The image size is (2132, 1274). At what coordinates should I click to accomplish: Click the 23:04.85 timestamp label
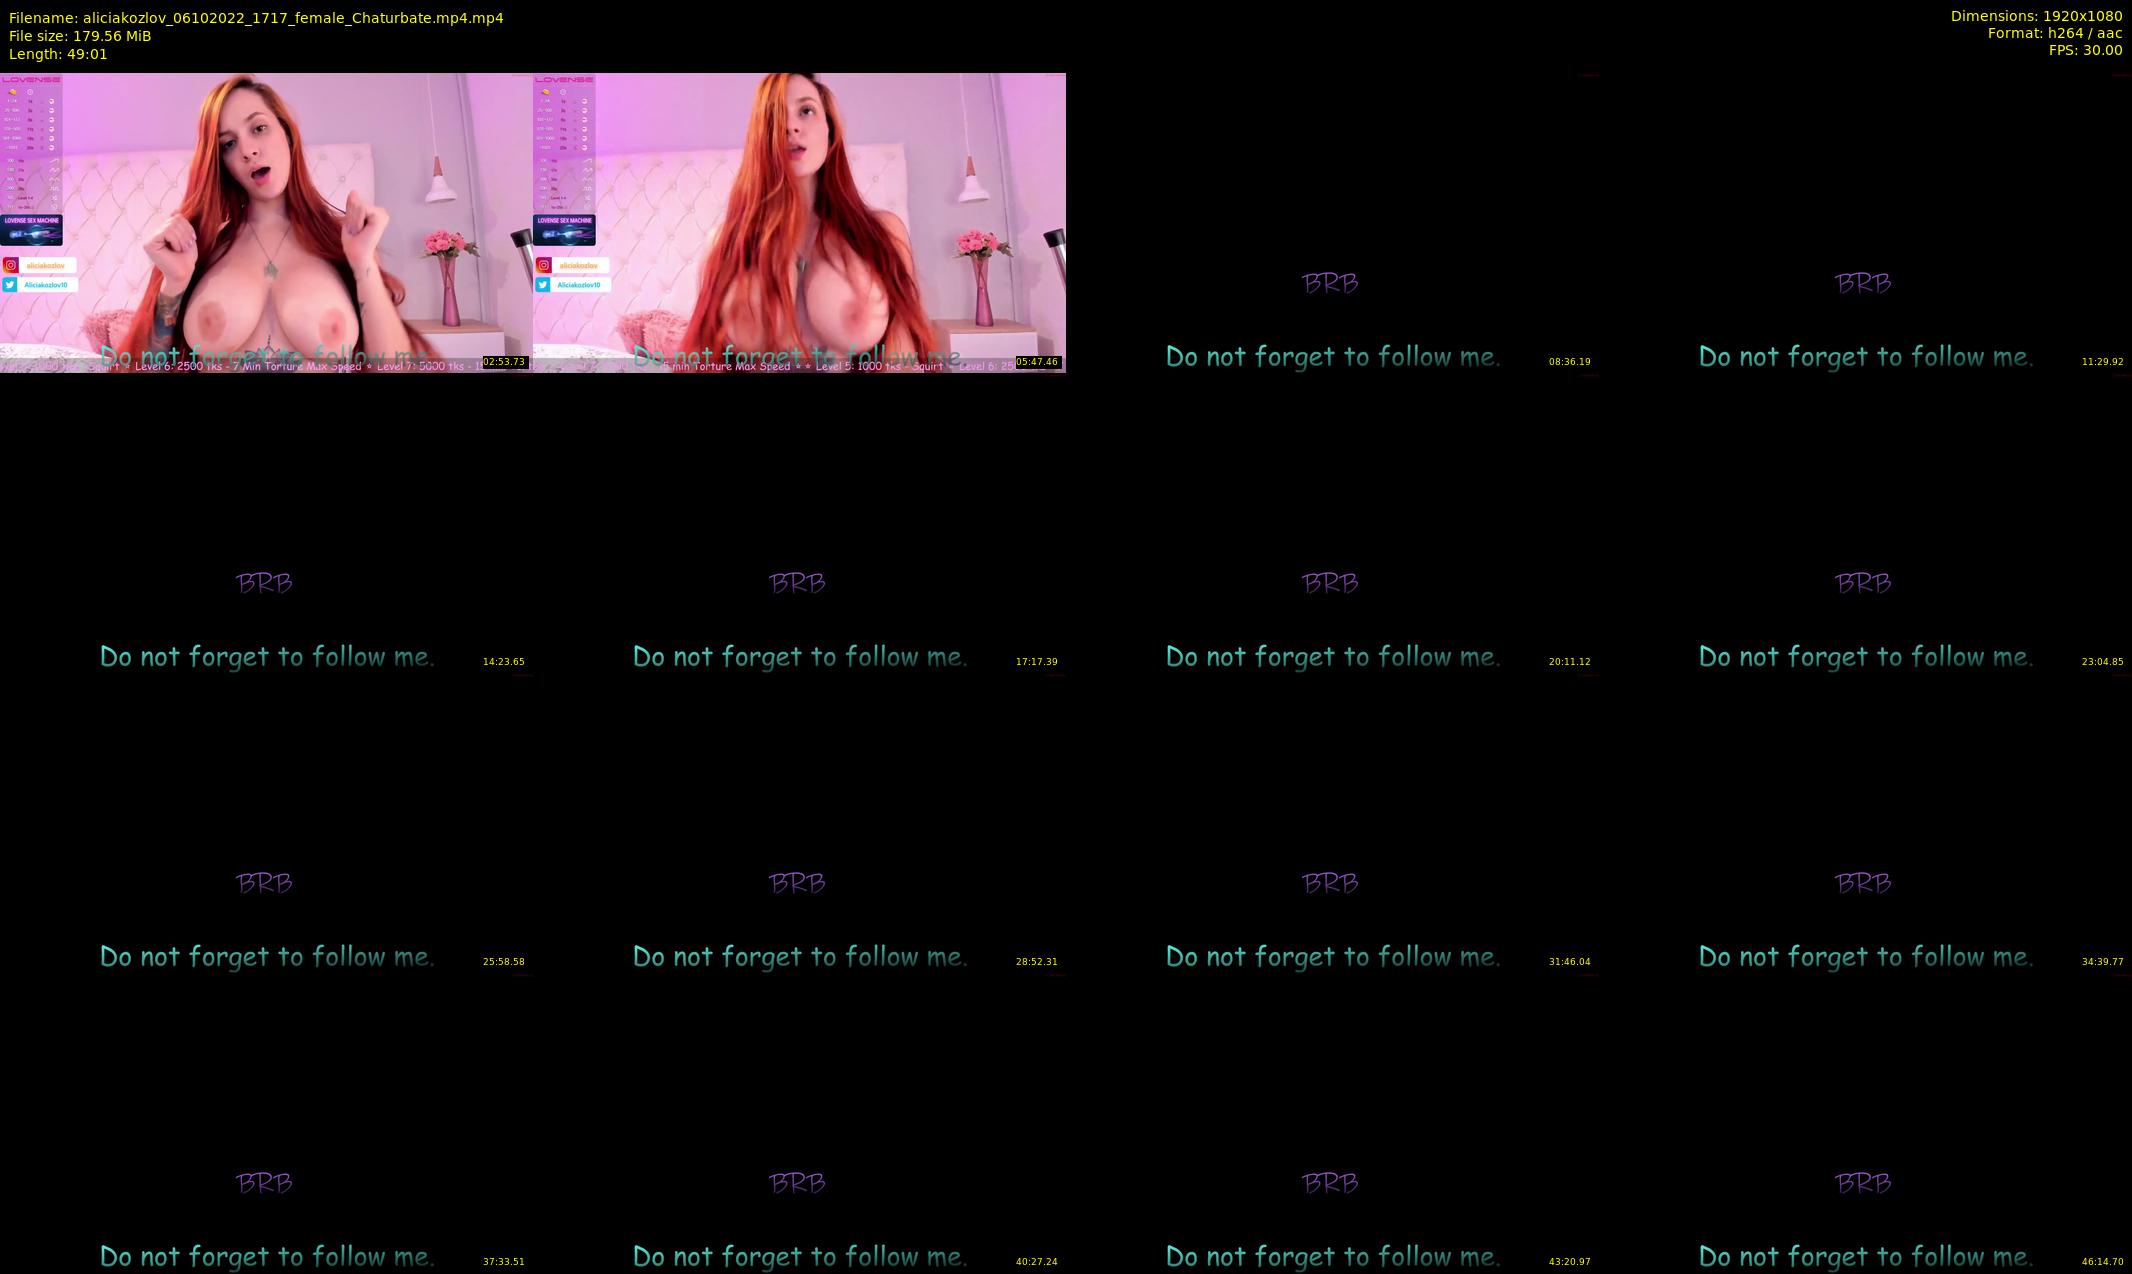pyautogui.click(x=2103, y=662)
